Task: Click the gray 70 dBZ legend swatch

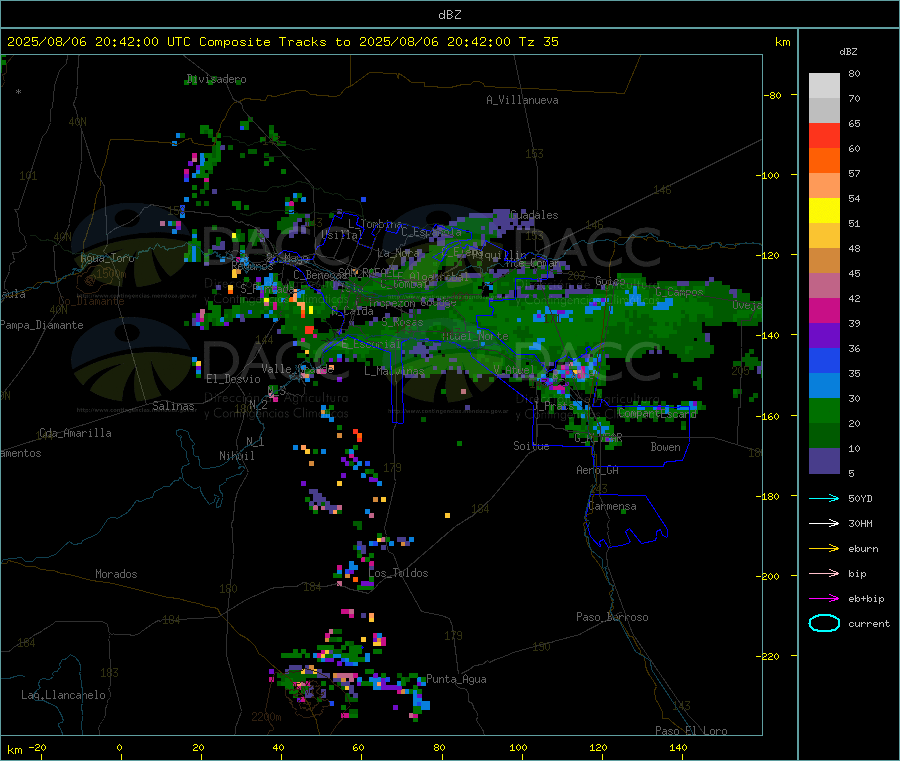Action: [x=824, y=111]
